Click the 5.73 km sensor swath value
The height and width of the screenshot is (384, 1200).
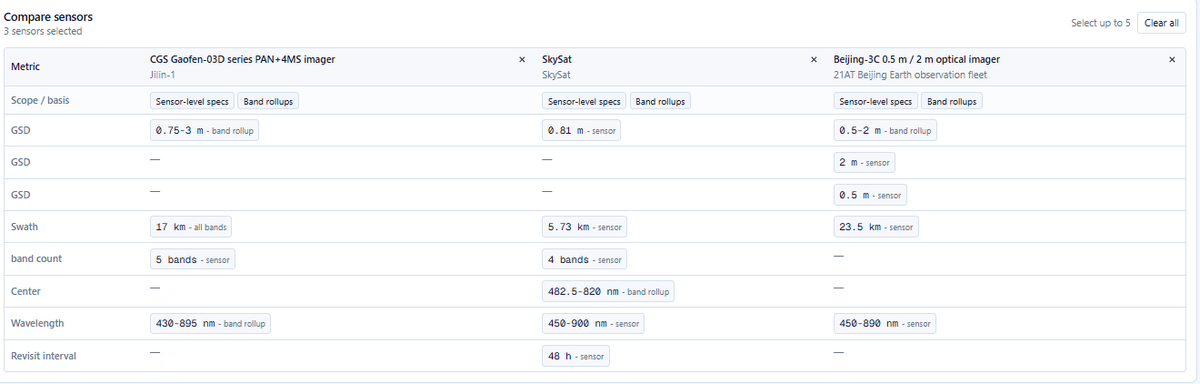tap(585, 227)
